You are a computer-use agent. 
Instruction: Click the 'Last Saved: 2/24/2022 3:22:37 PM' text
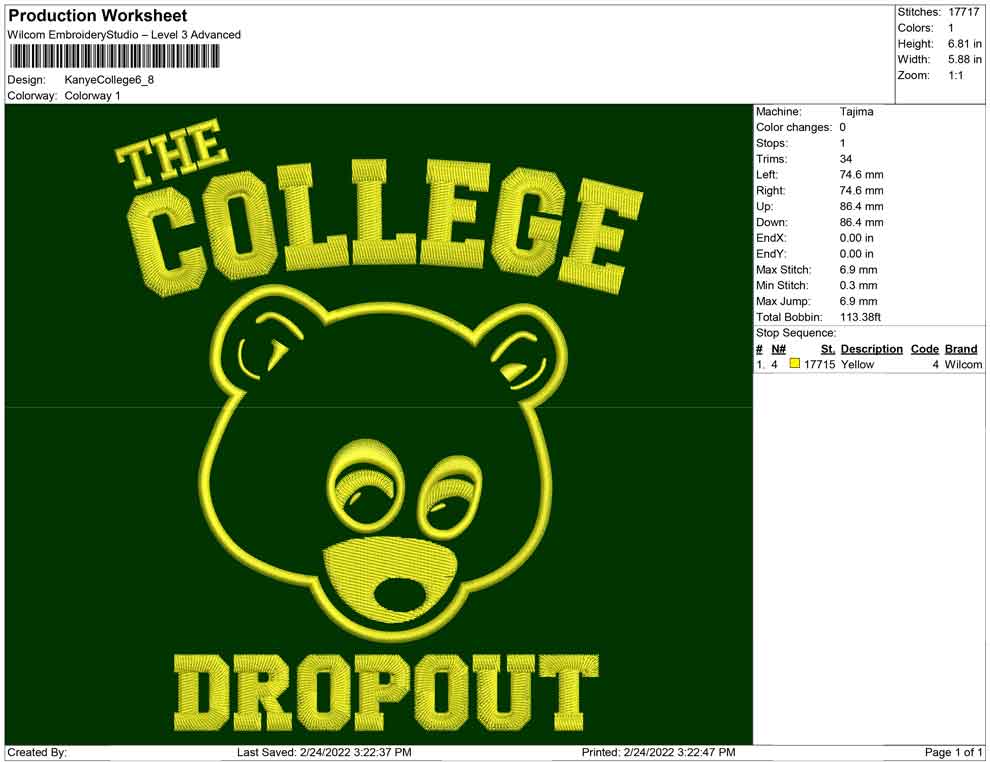(x=324, y=752)
